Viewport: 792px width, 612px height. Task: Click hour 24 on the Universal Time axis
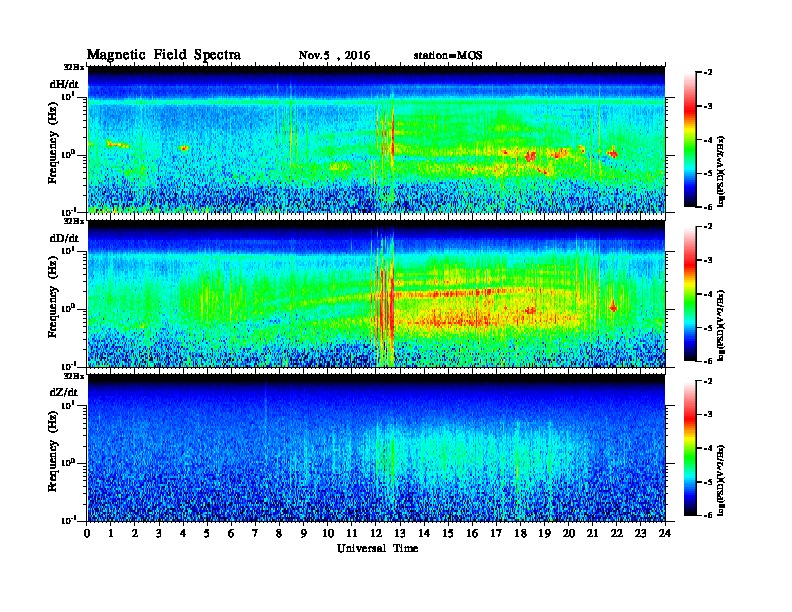[665, 534]
